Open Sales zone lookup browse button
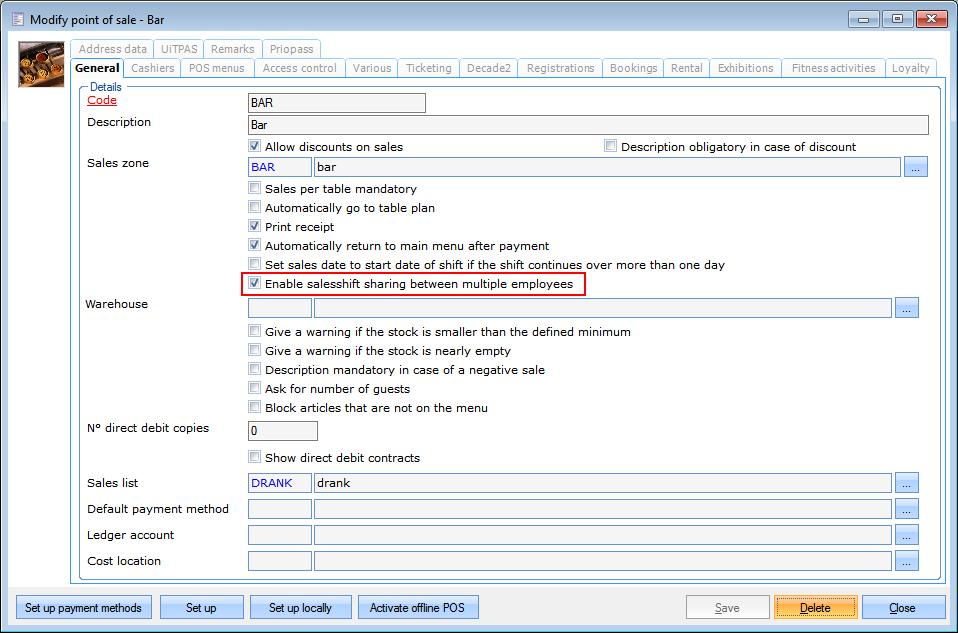958x633 pixels. coord(915,167)
